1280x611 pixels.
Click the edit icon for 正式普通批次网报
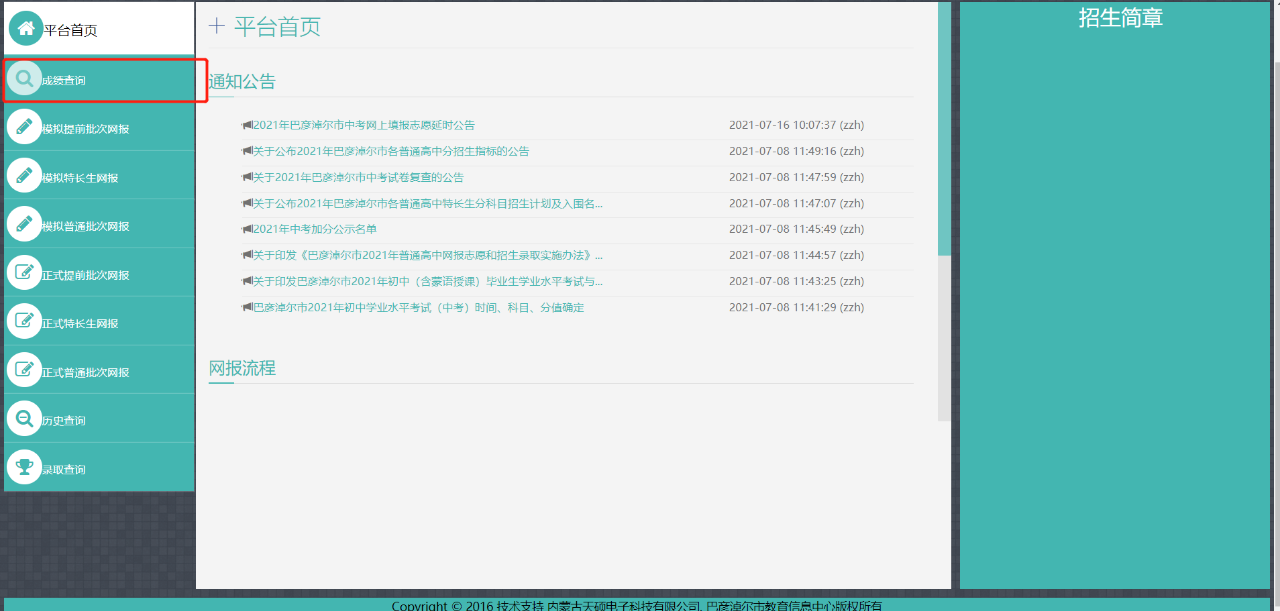(x=24, y=371)
